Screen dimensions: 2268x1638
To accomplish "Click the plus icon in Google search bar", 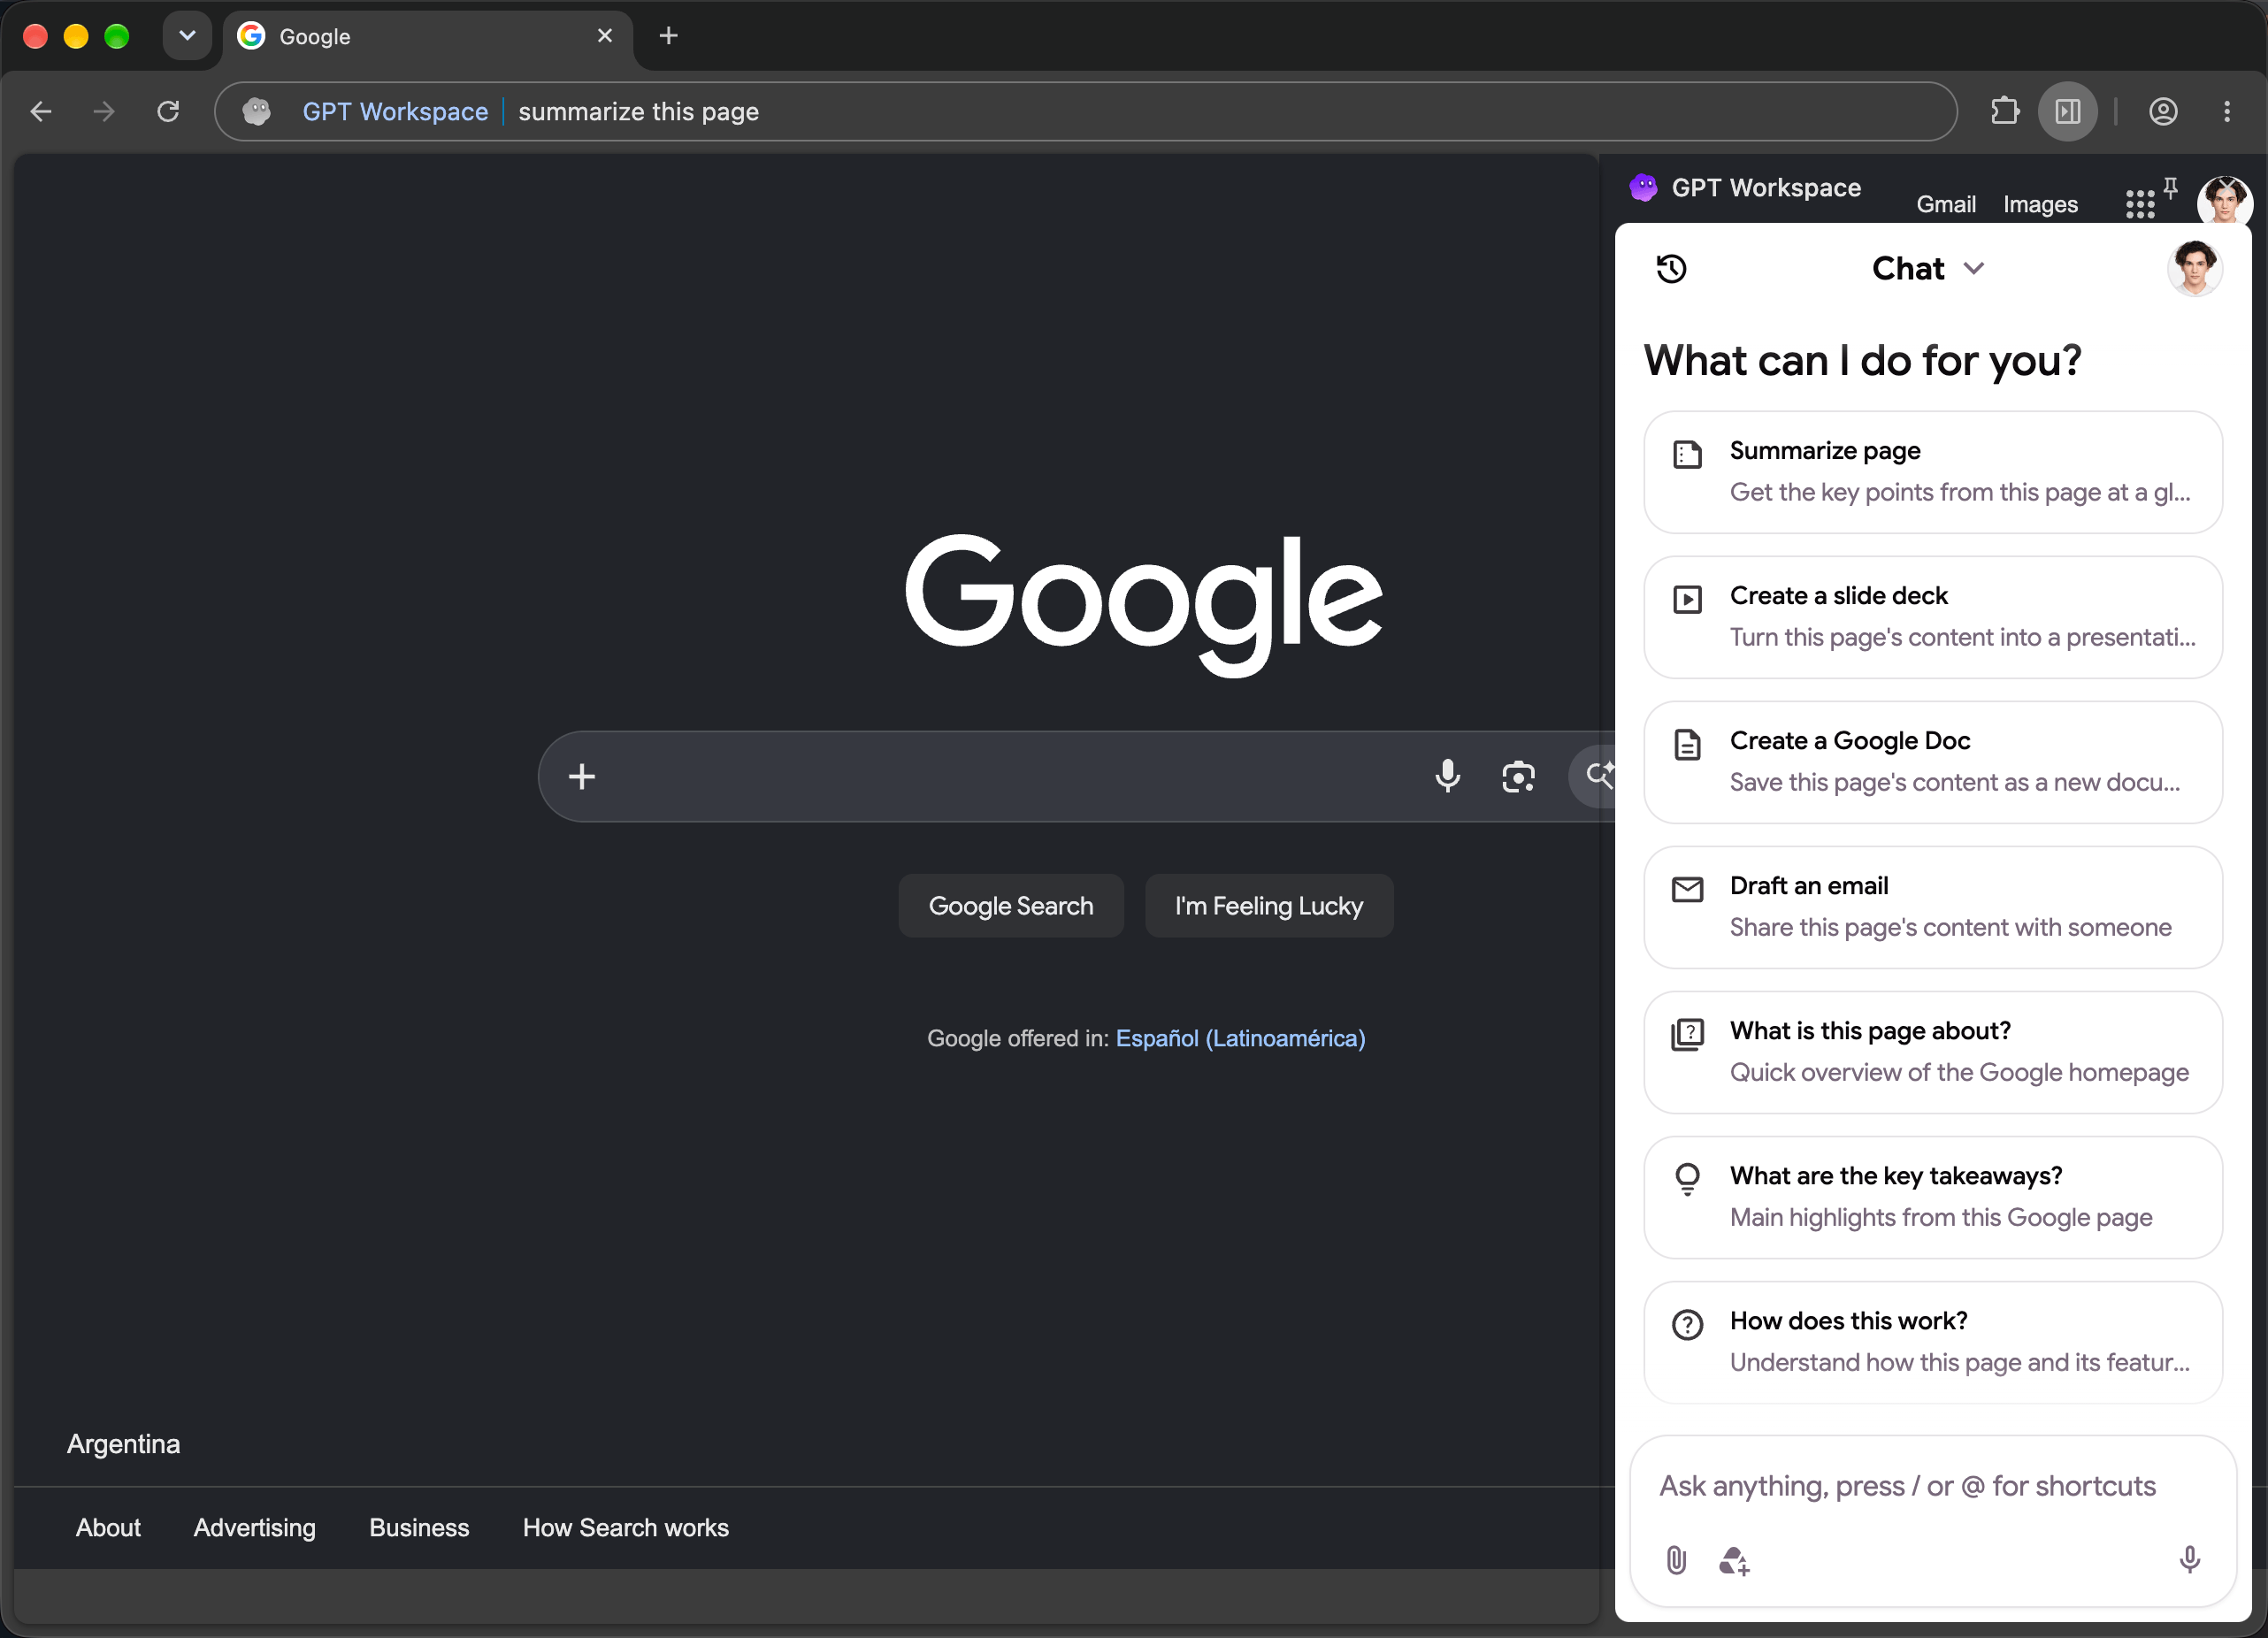I will pyautogui.click(x=582, y=776).
